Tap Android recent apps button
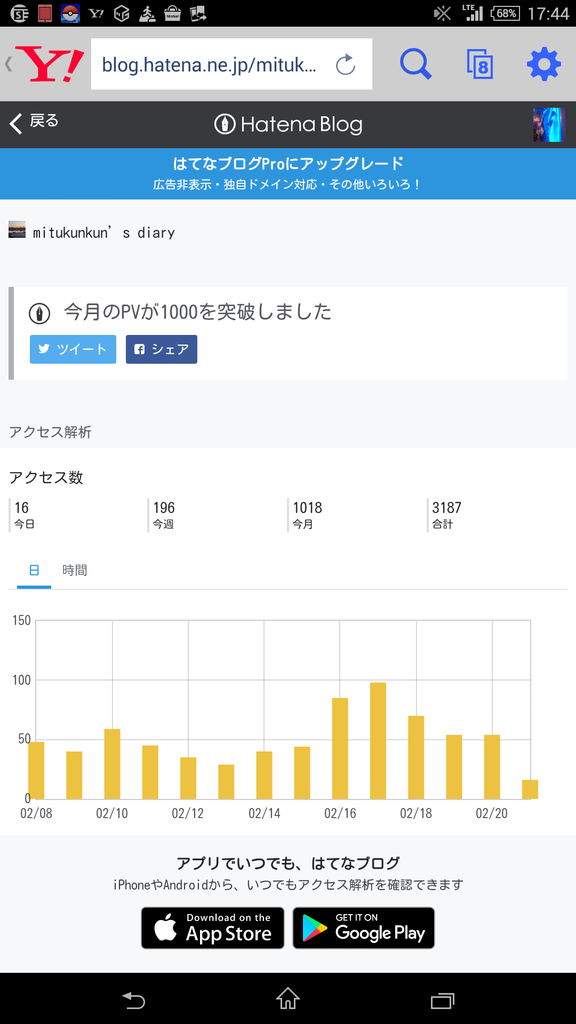Screen dimensions: 576x1024 [442, 999]
